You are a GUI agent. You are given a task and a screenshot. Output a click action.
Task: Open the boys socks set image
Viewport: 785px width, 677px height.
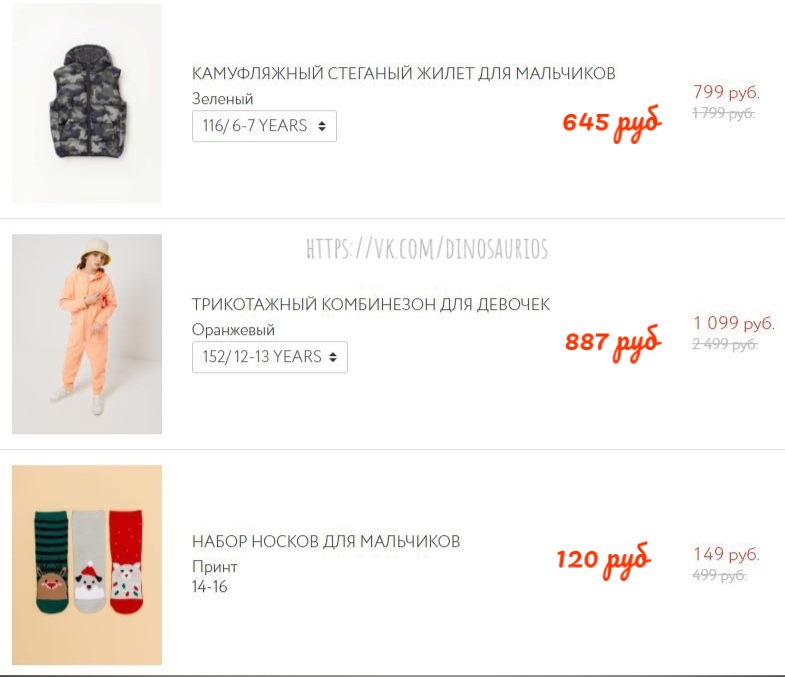[87, 565]
